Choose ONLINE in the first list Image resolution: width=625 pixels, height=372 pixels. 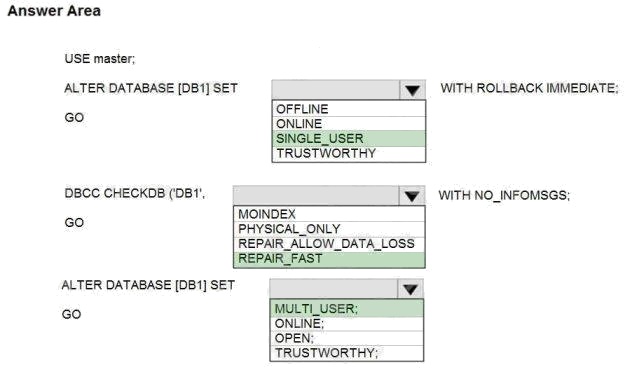[349, 124]
